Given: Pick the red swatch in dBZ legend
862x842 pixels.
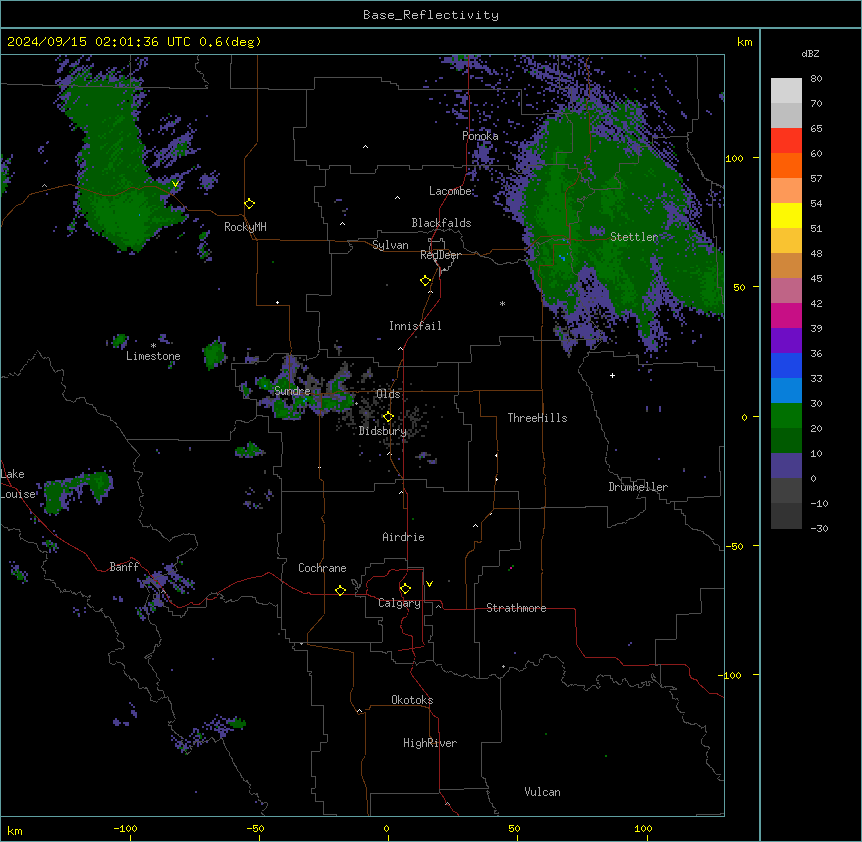Looking at the screenshot, I should (786, 141).
